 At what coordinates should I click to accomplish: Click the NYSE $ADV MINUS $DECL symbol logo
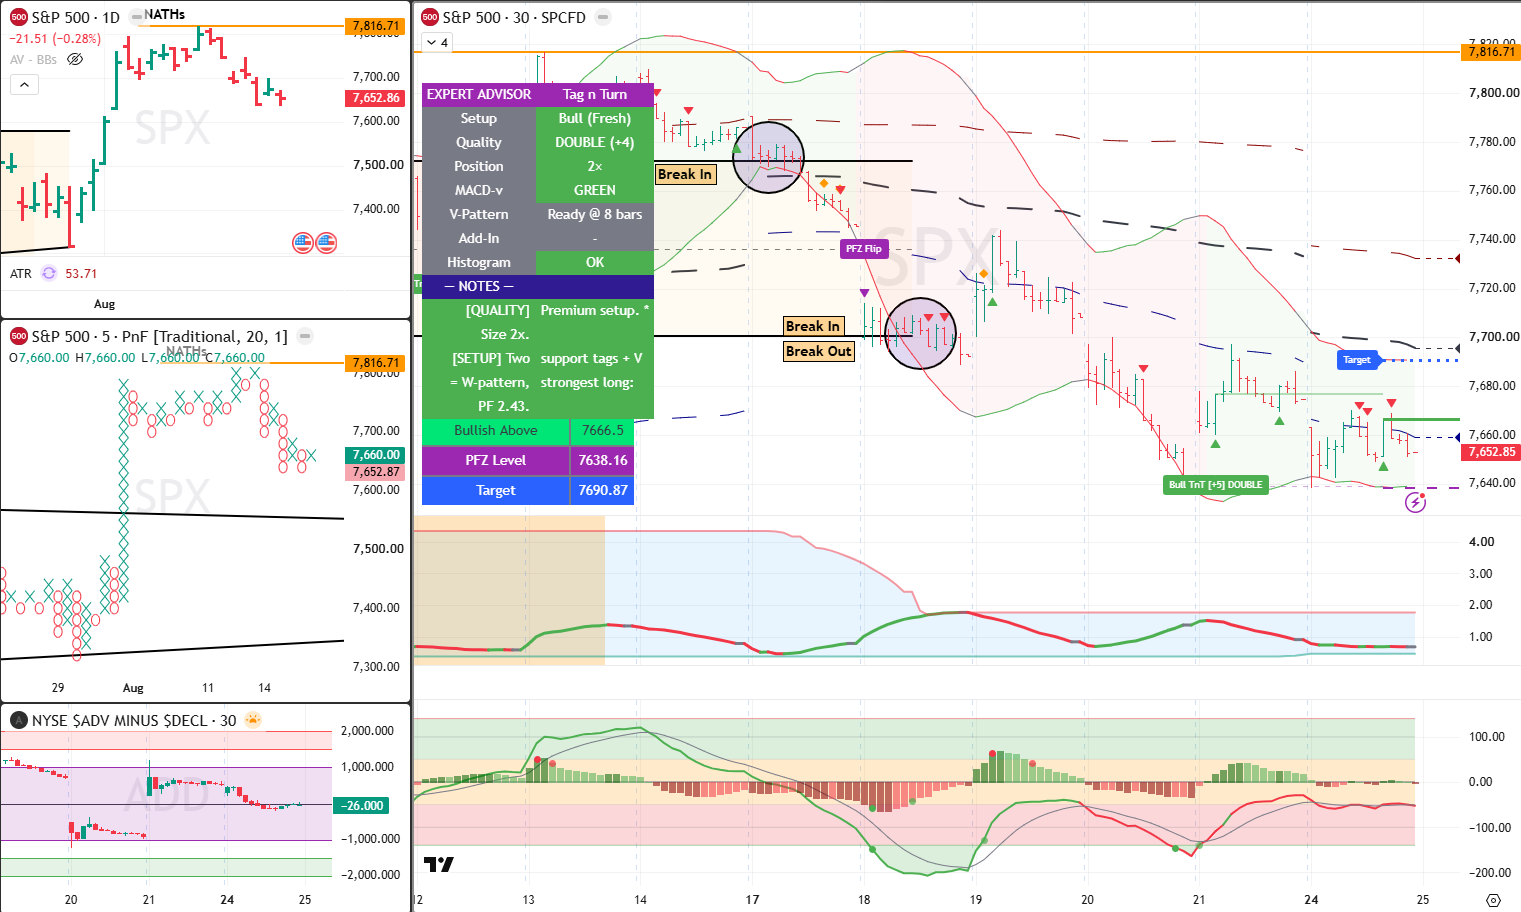click(x=18, y=720)
